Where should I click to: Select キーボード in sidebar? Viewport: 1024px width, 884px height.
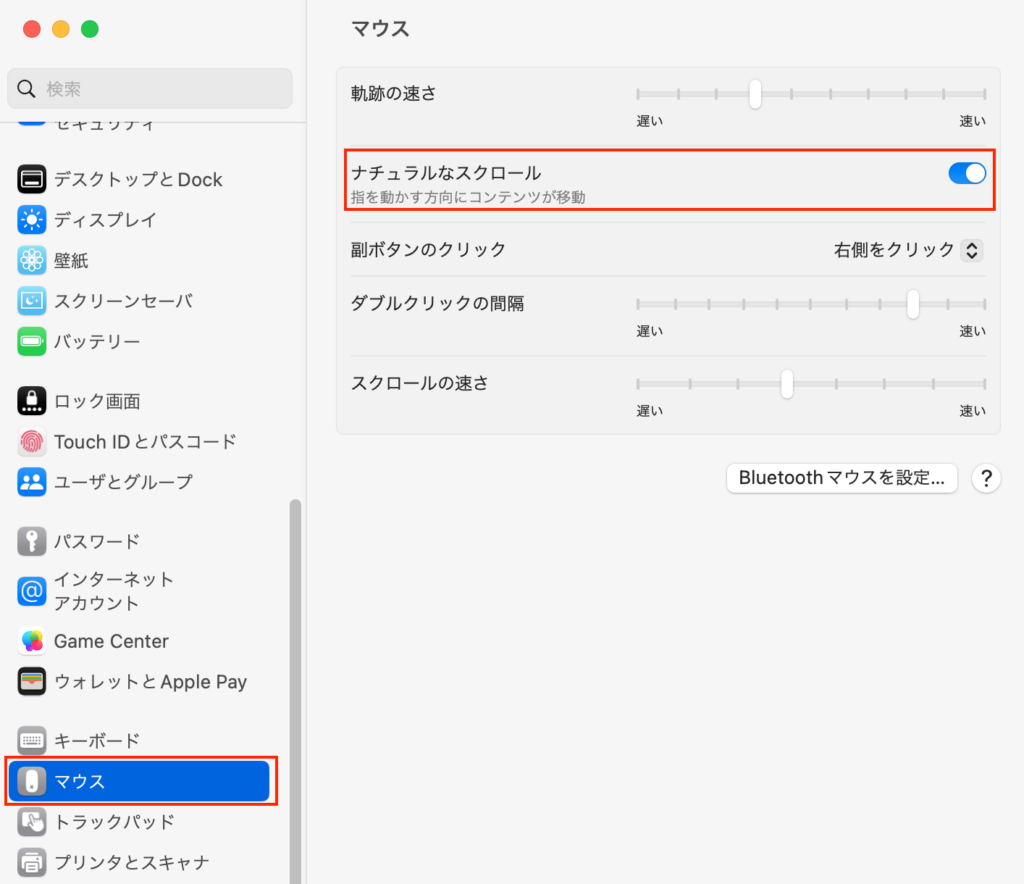pos(138,740)
